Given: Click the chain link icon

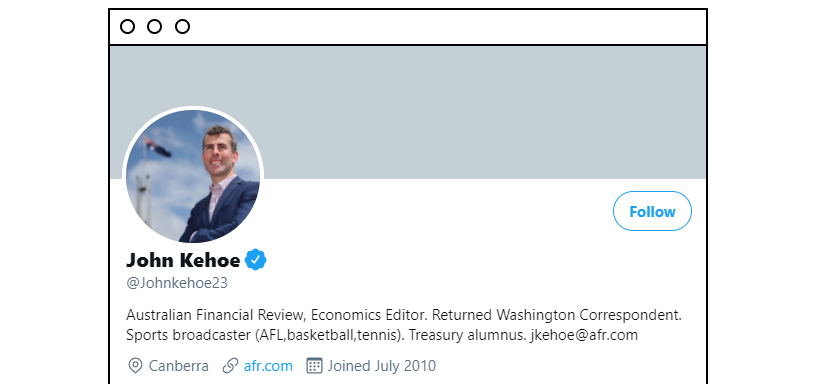Looking at the screenshot, I should pos(230,366).
